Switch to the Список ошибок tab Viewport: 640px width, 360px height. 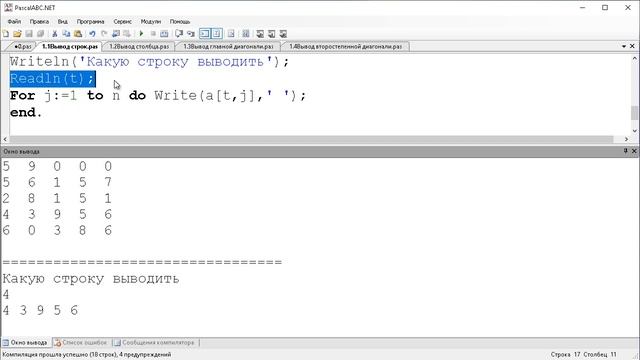(x=81, y=342)
